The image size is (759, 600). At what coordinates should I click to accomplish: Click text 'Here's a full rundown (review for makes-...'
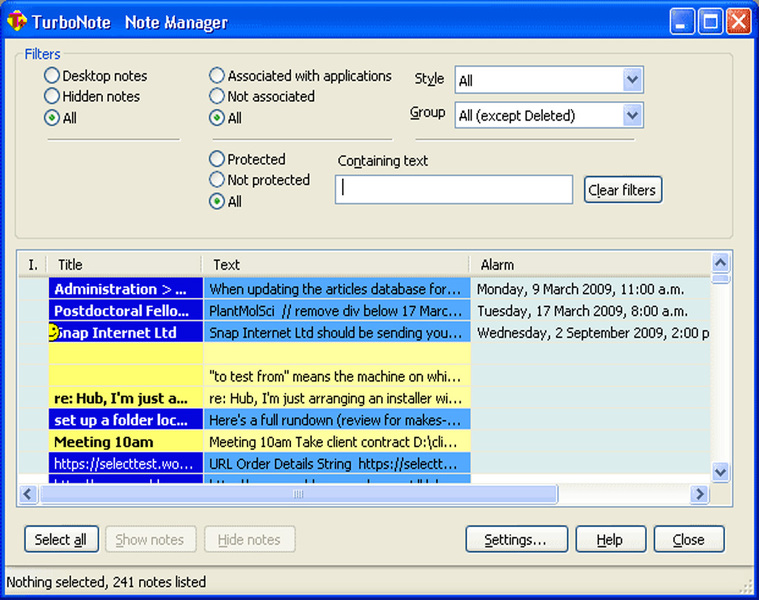point(335,420)
